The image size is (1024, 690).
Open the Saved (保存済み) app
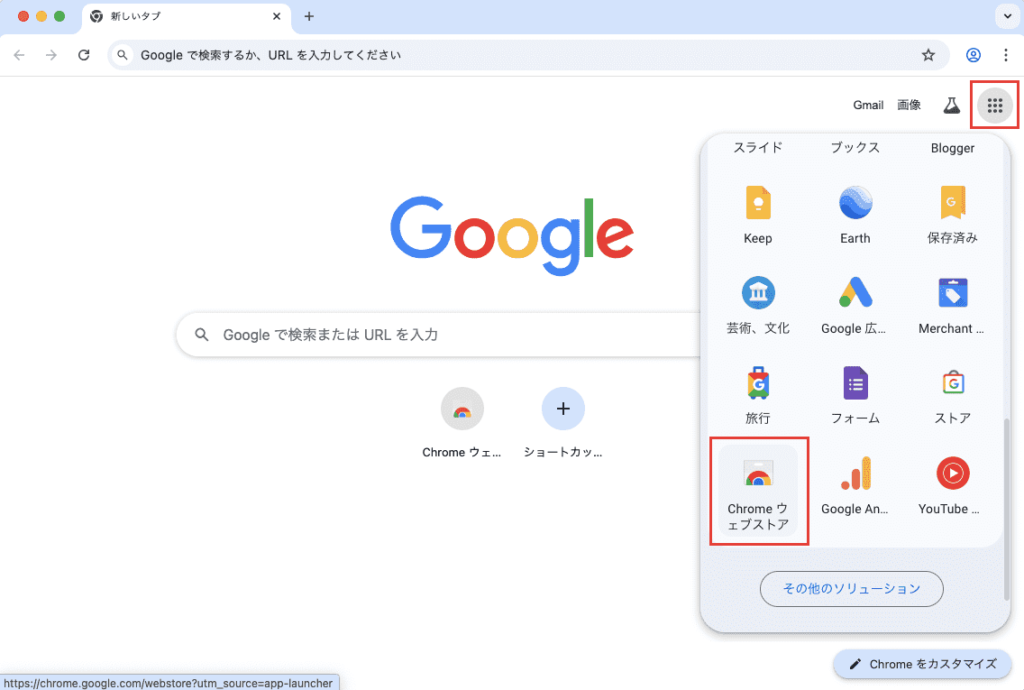click(x=952, y=215)
